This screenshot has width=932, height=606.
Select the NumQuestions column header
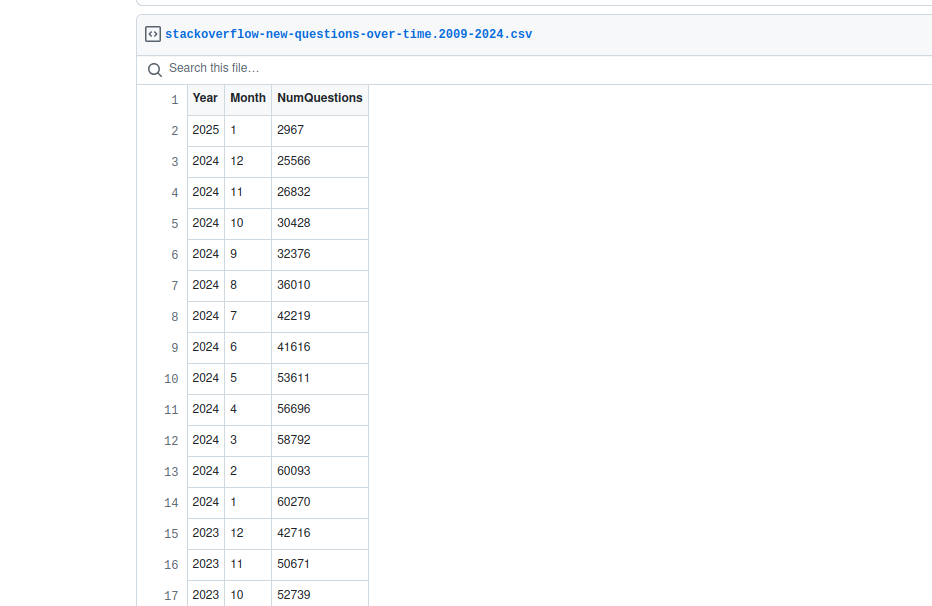[x=319, y=98]
